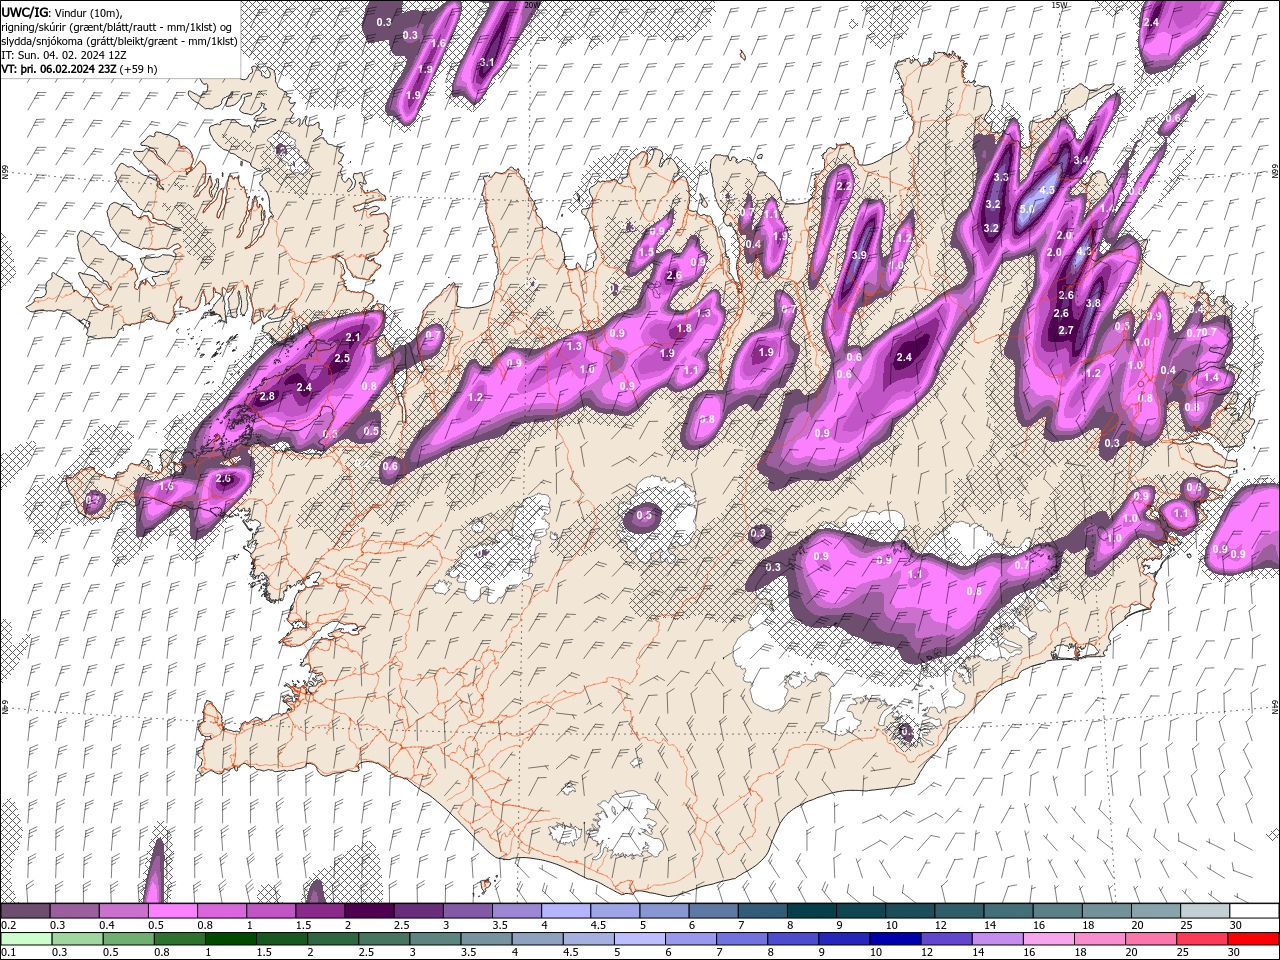Click the 'IT: Sun. 04. 02. 2024 12Z' line

tap(62, 55)
